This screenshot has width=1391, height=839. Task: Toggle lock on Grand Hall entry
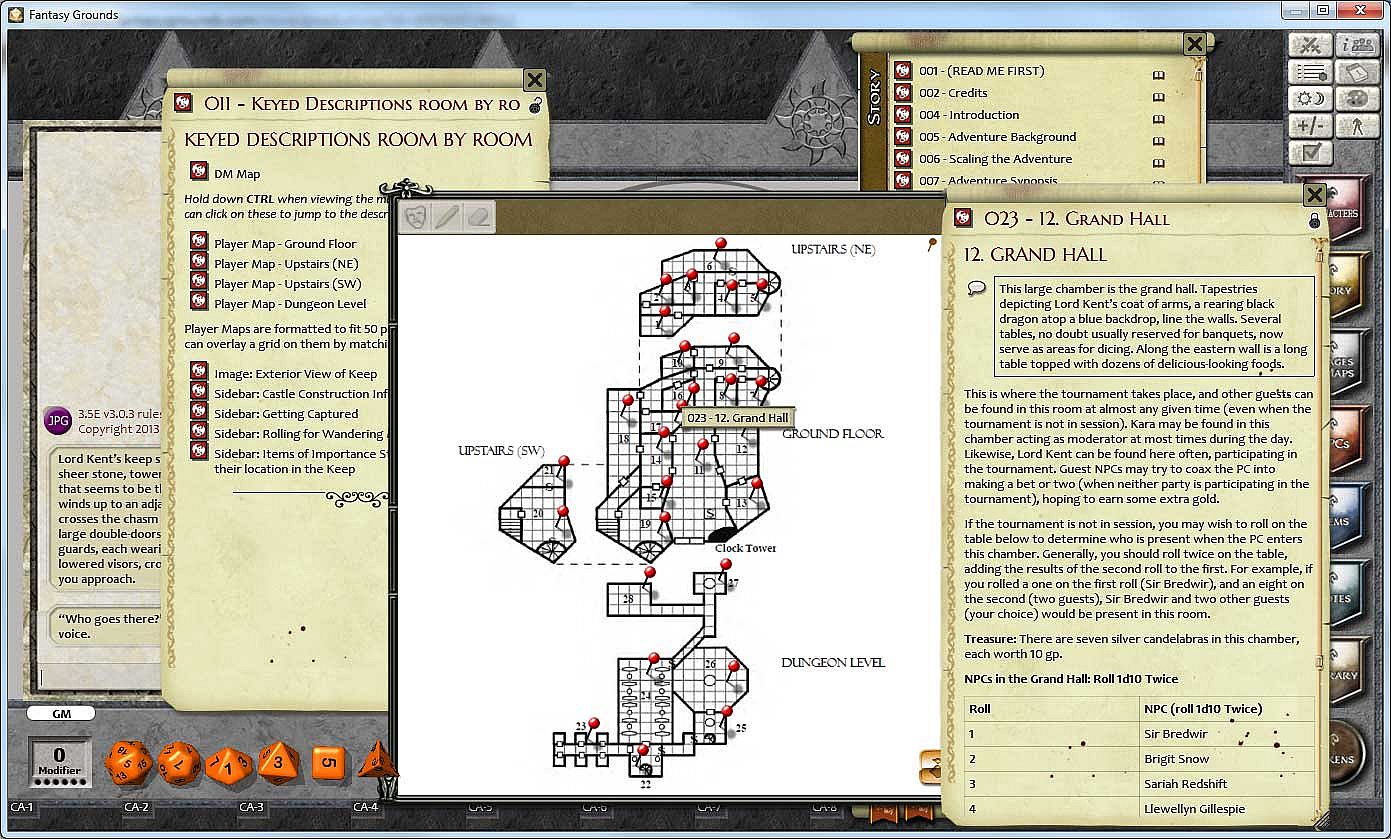[1314, 220]
